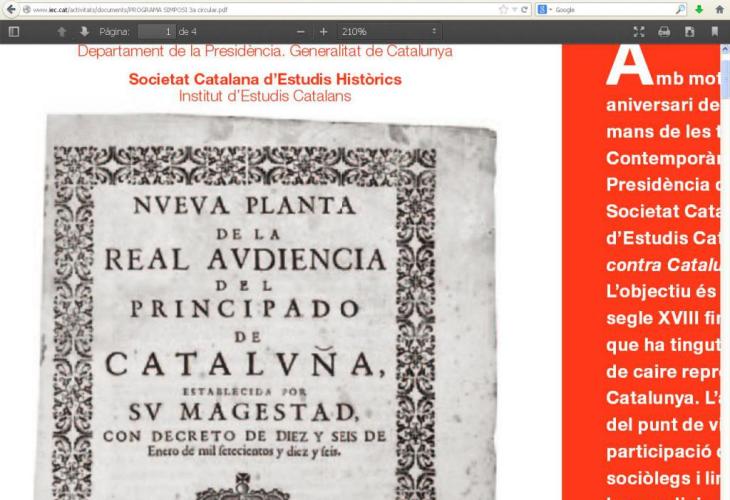Go to previous PDF page arrow
The image size is (730, 500).
[x=61, y=32]
